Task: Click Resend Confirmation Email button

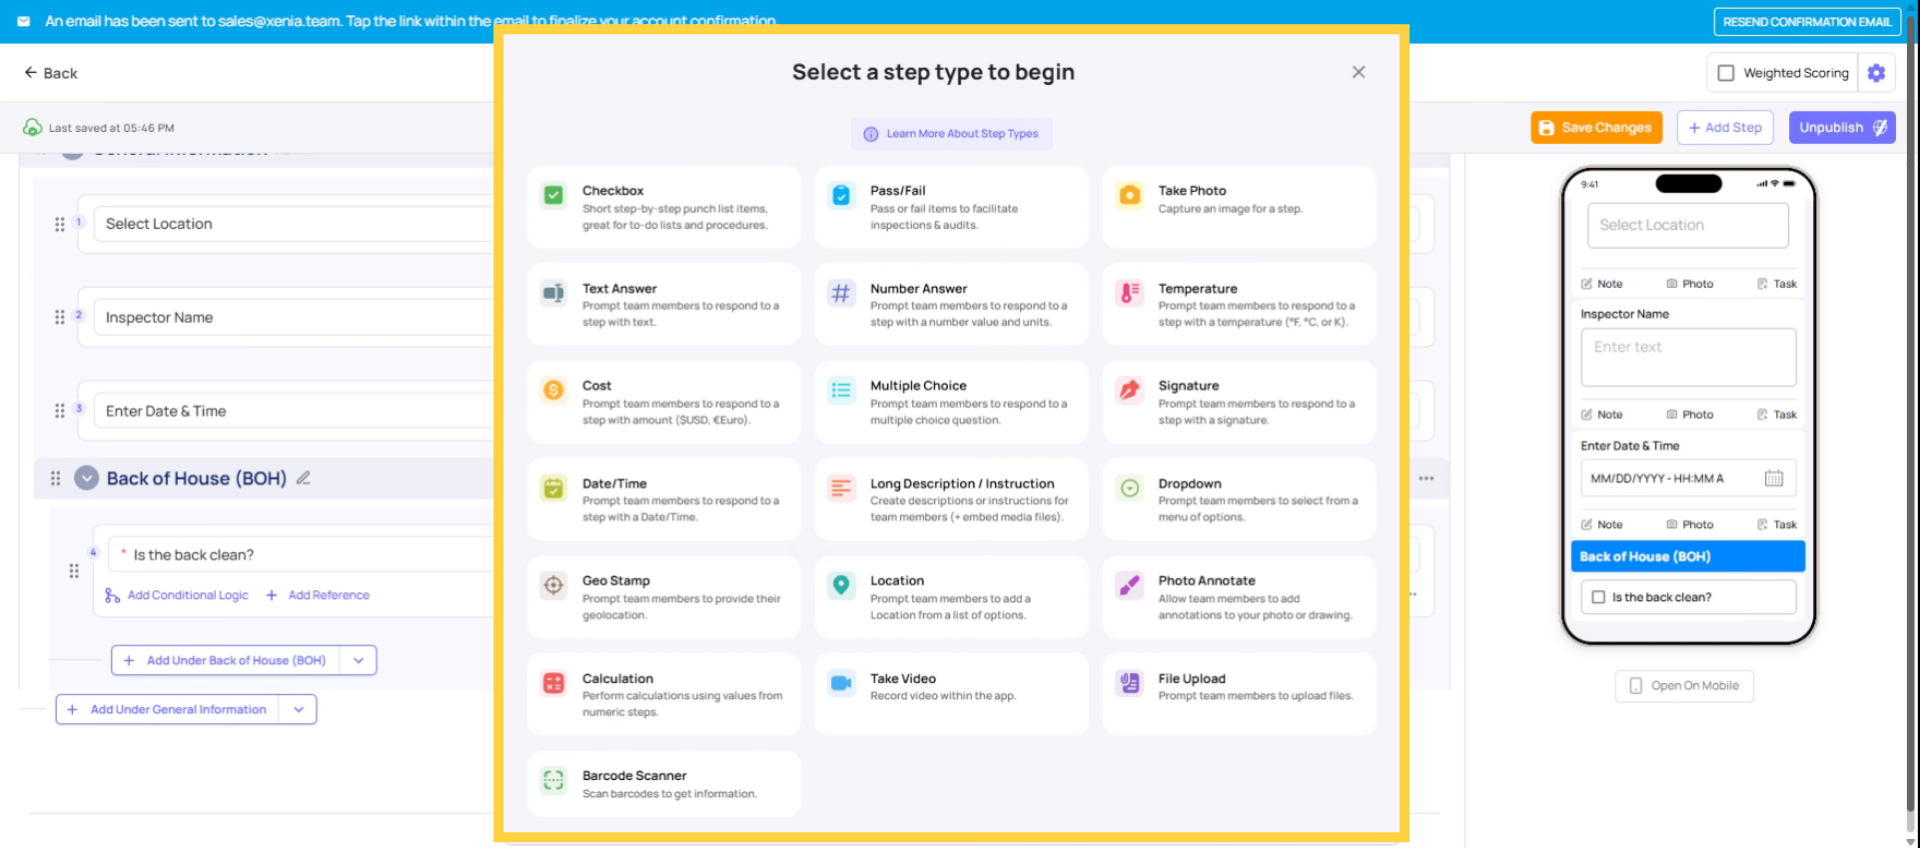Action: coord(1807,21)
